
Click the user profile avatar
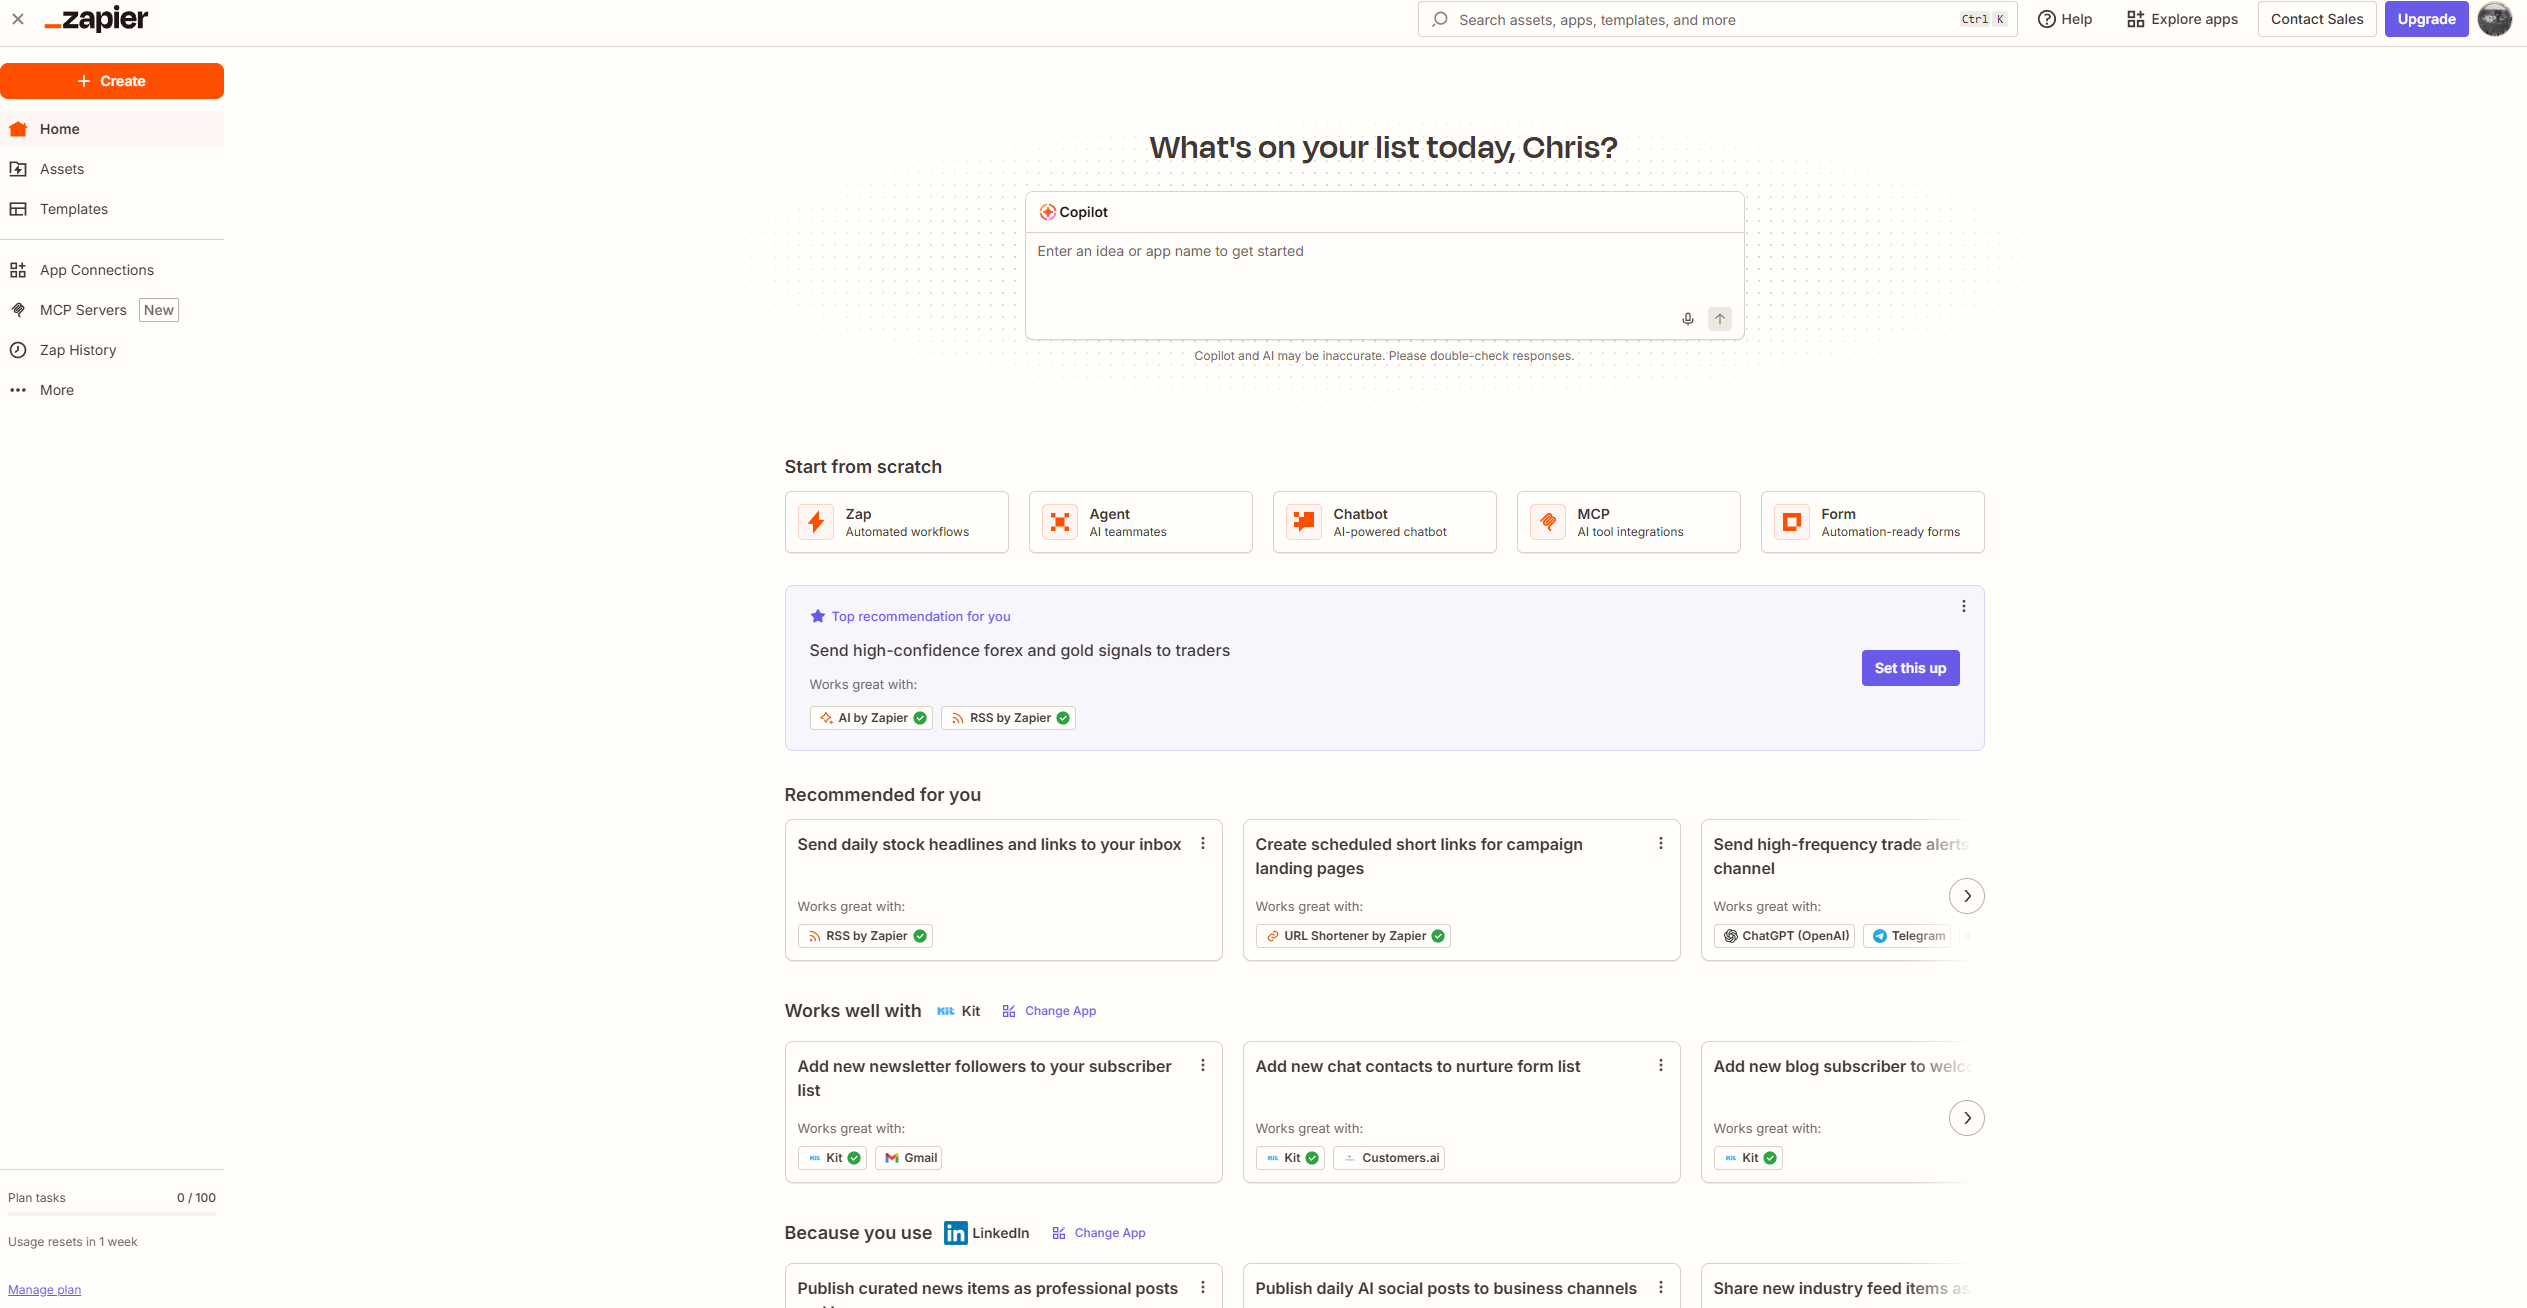(2494, 19)
